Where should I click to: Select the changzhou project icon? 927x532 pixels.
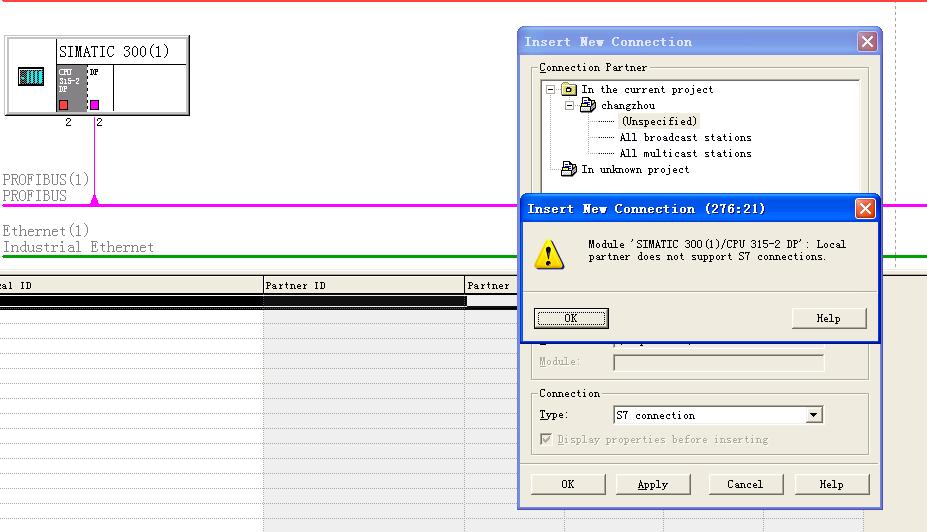coord(588,105)
